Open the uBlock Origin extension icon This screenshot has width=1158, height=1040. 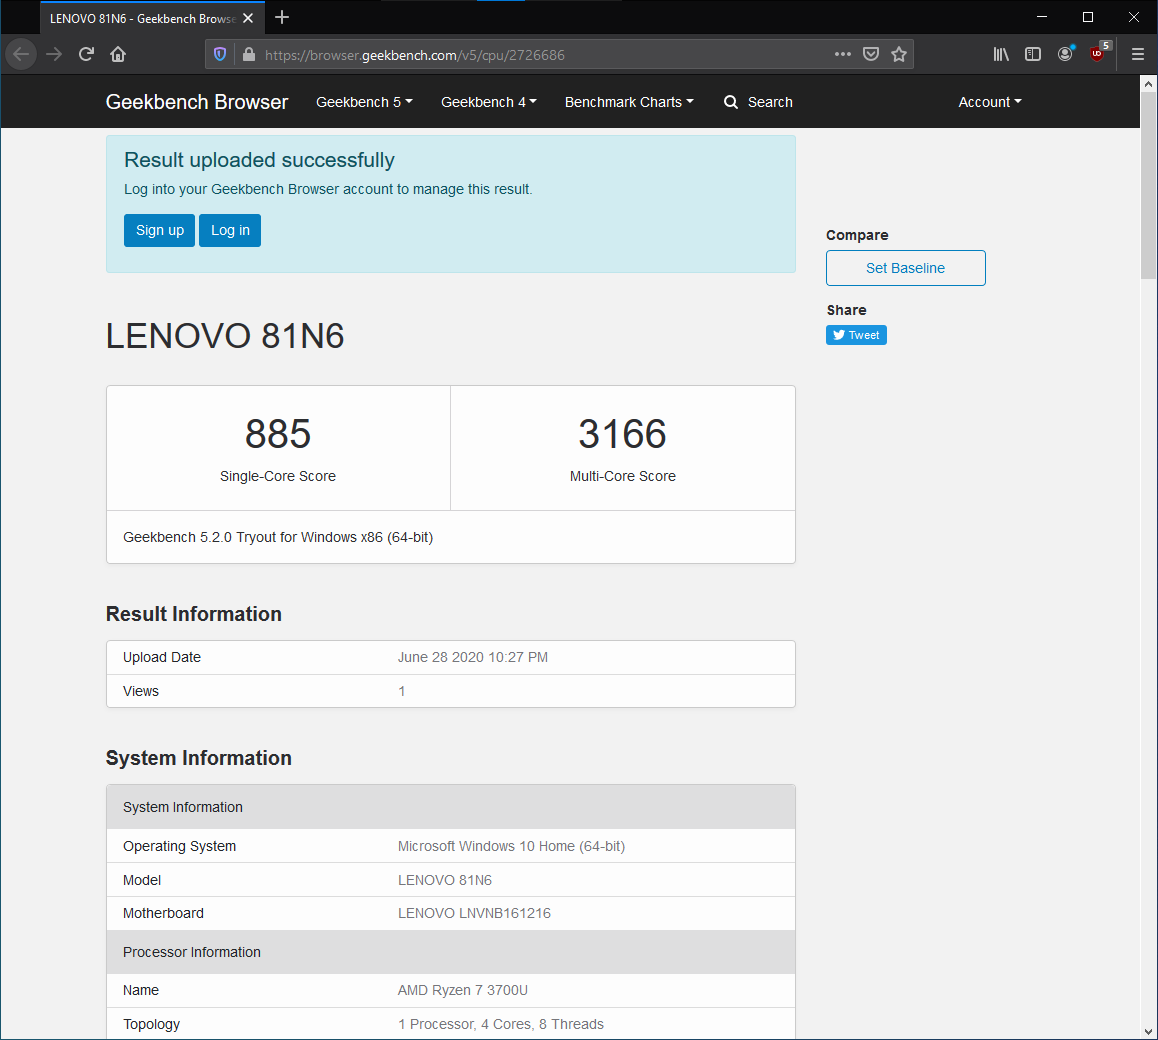coord(1097,54)
